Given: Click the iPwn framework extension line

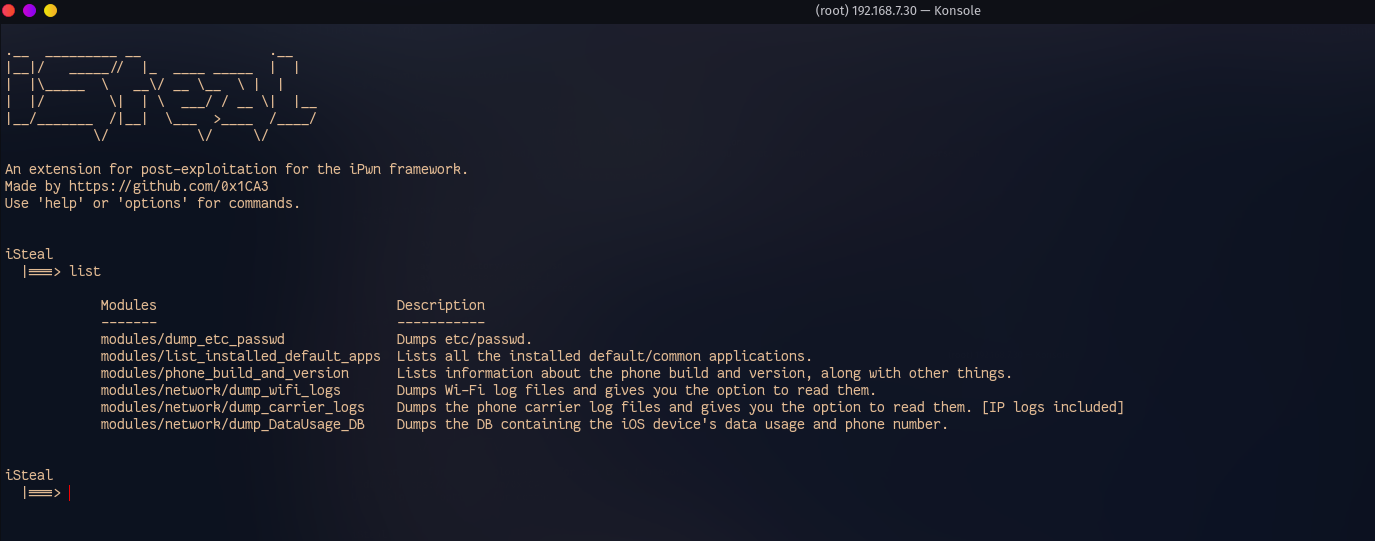Looking at the screenshot, I should click(237, 169).
